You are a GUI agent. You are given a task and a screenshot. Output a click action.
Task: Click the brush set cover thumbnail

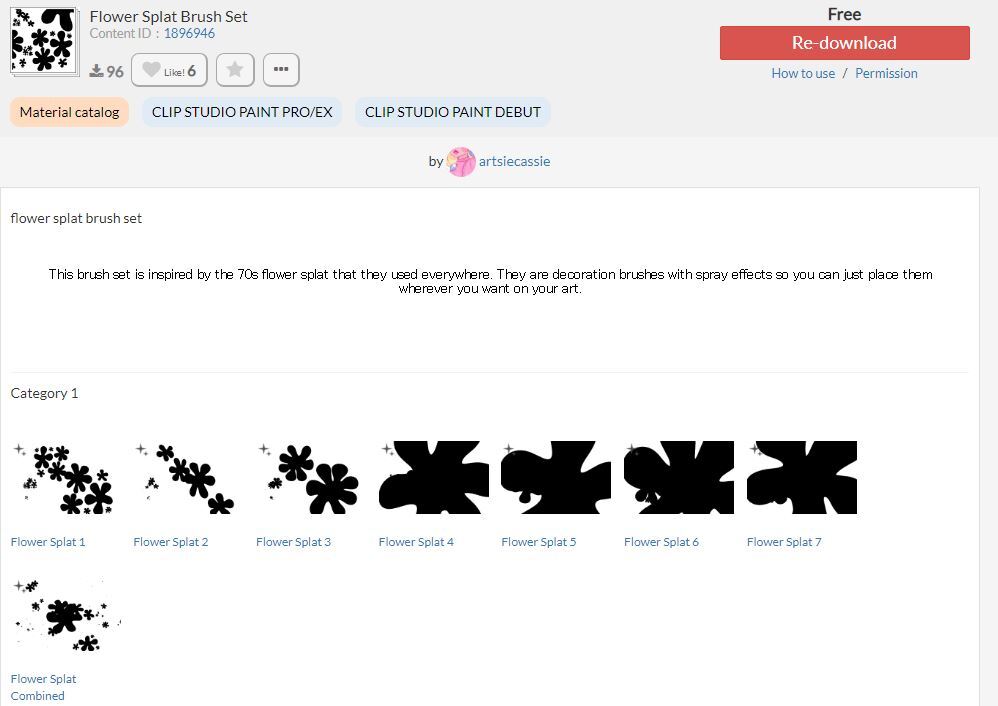(x=44, y=41)
